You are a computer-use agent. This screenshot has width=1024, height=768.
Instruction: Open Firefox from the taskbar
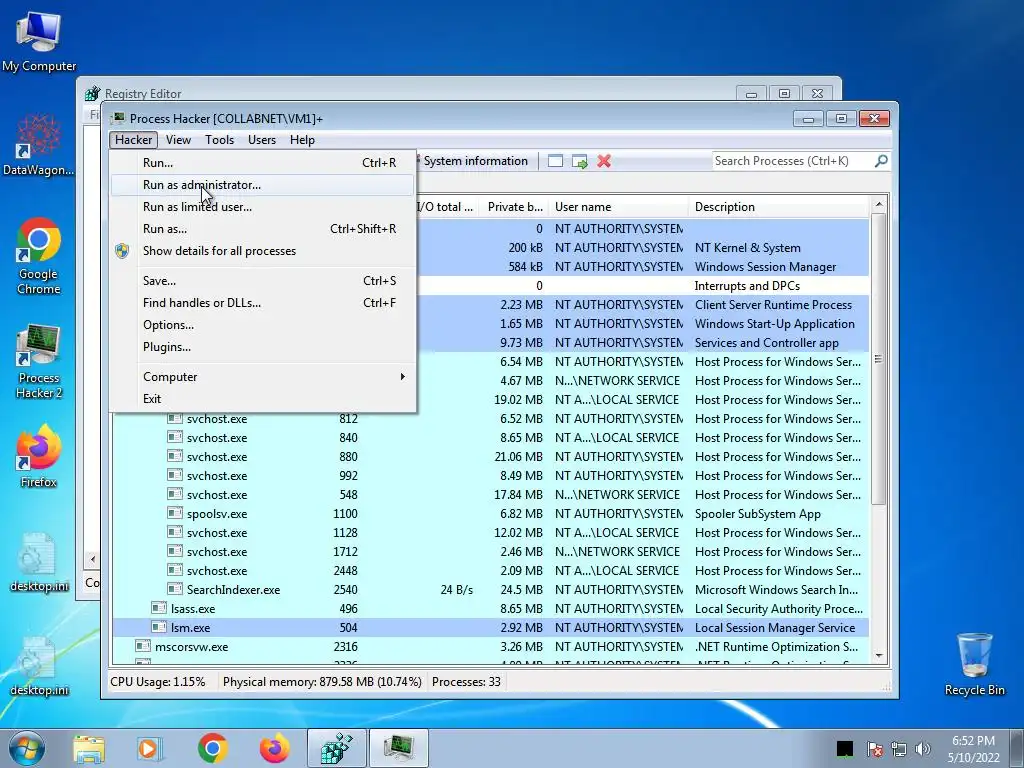pyautogui.click(x=274, y=748)
